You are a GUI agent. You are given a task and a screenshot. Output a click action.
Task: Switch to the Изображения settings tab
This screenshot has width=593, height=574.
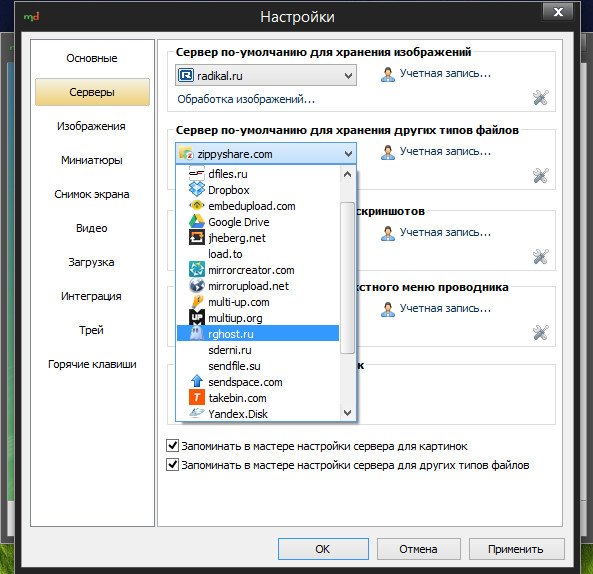click(x=91, y=126)
